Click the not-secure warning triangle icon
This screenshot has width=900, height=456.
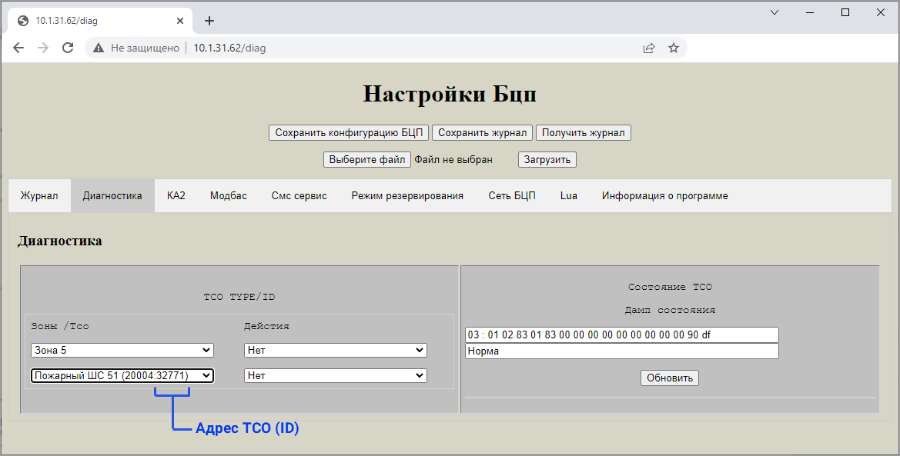[x=99, y=48]
